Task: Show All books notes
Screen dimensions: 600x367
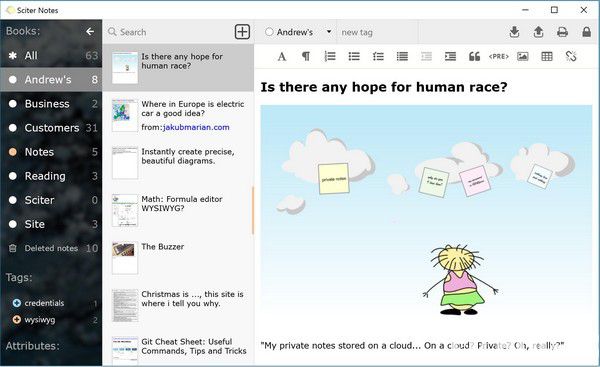Action: [51, 55]
